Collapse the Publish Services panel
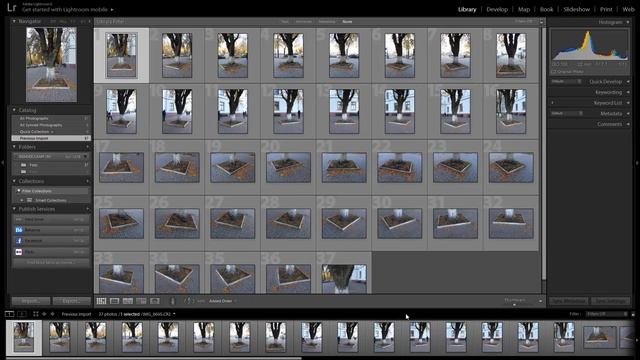640x360 pixels. coord(14,209)
